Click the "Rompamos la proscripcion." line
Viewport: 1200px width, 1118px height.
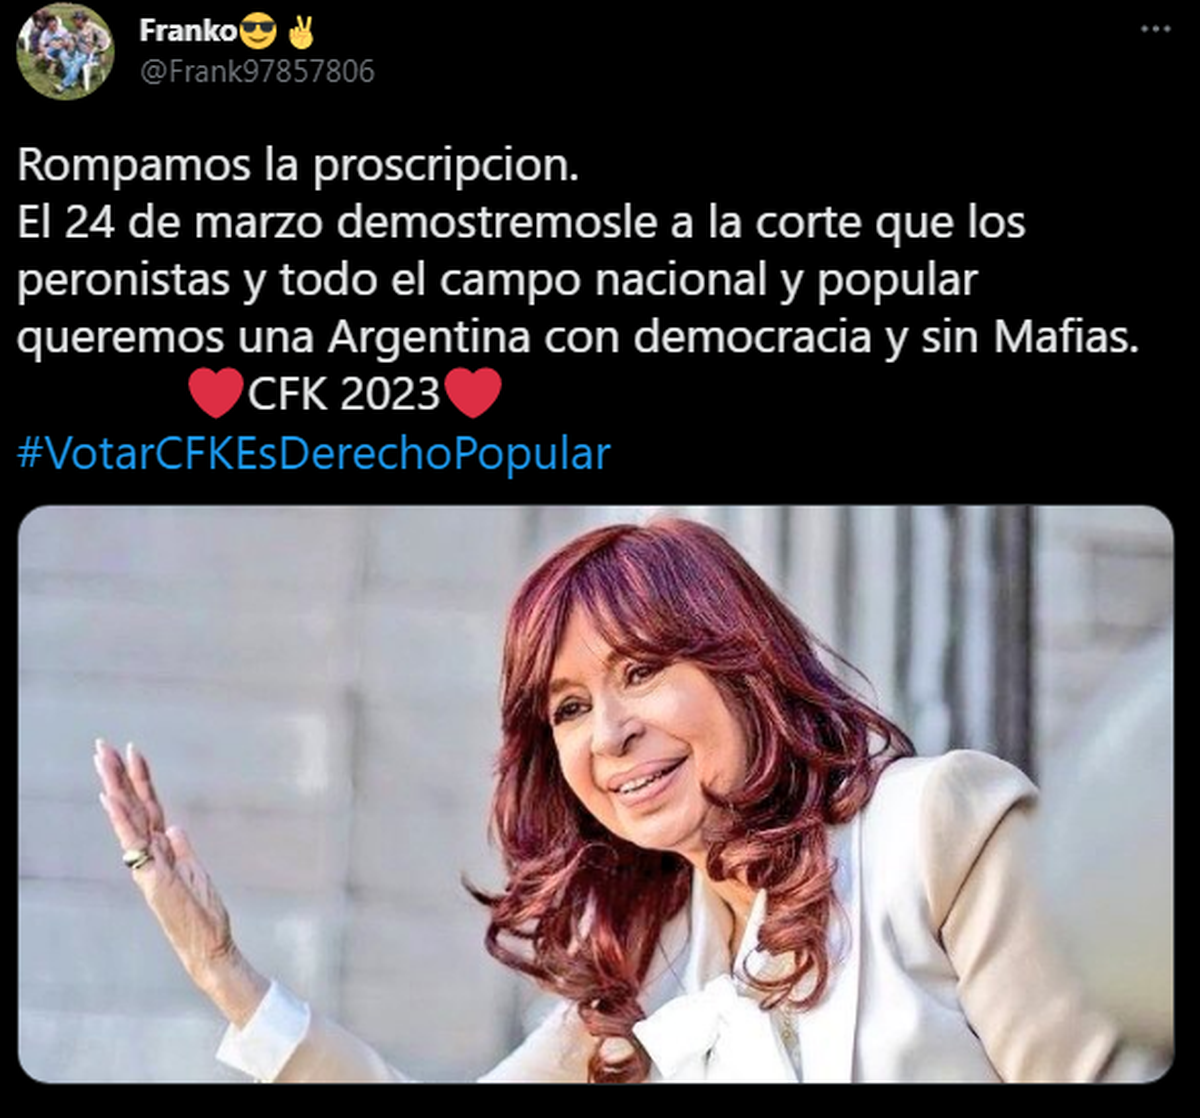click(x=298, y=166)
